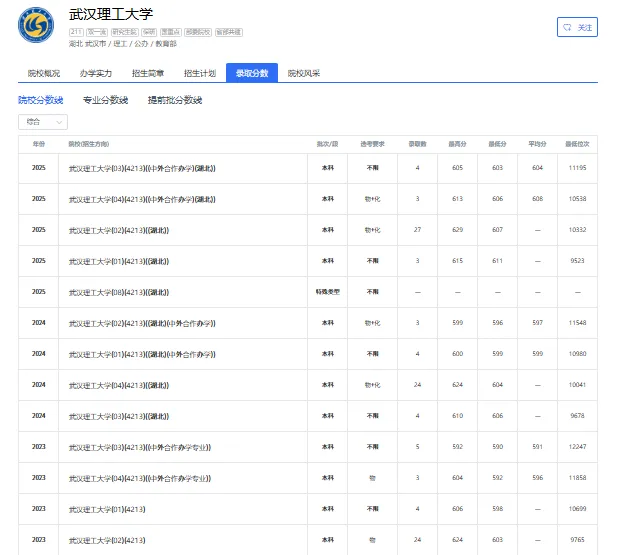The height and width of the screenshot is (555, 630).
Task: Select the 录取分数 tab
Action: coord(252,73)
